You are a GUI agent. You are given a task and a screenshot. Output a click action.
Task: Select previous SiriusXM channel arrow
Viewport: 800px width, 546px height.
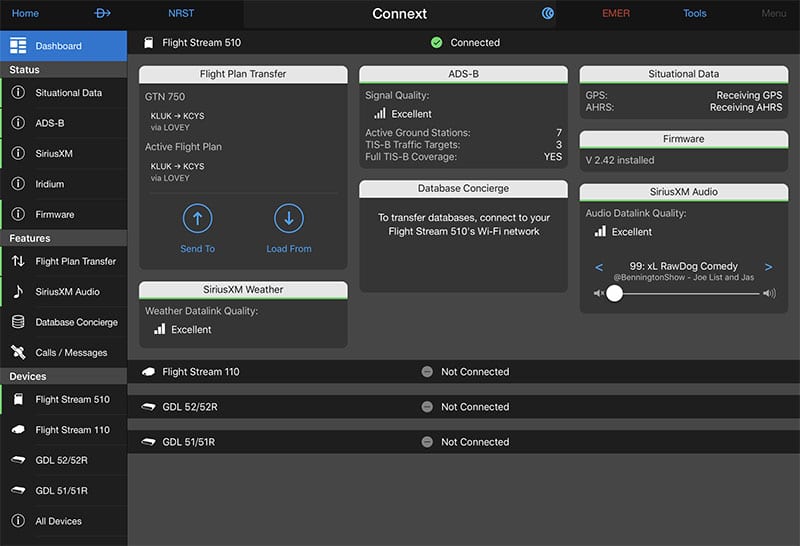tap(599, 267)
